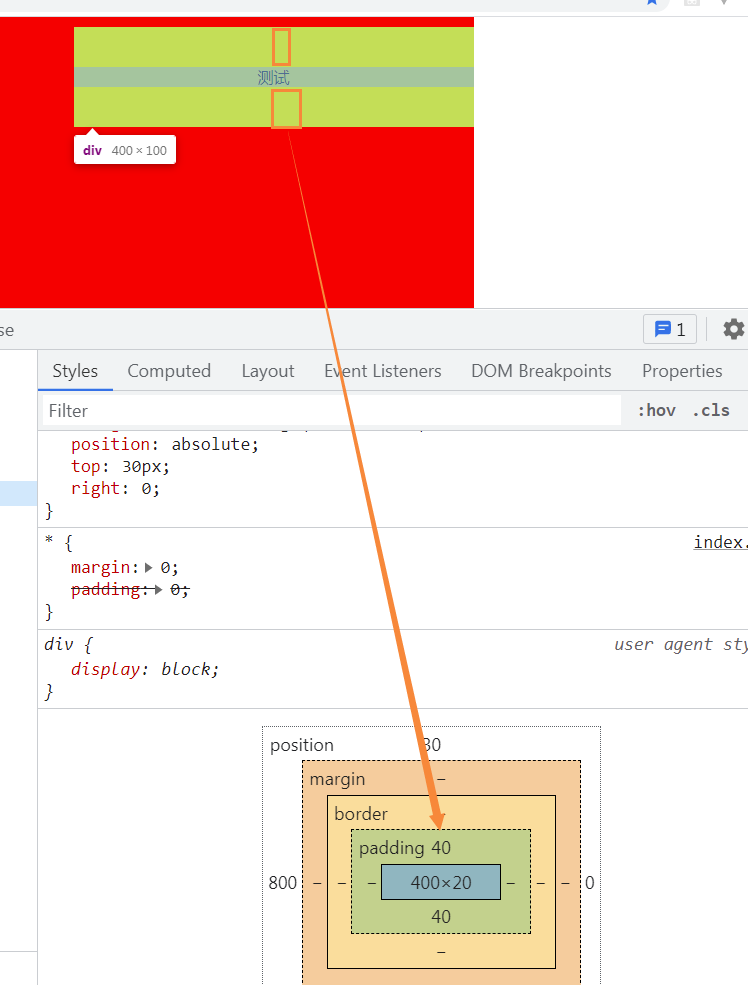This screenshot has height=985, width=748.
Task: Toggle the .cls class editor
Action: pos(711,410)
